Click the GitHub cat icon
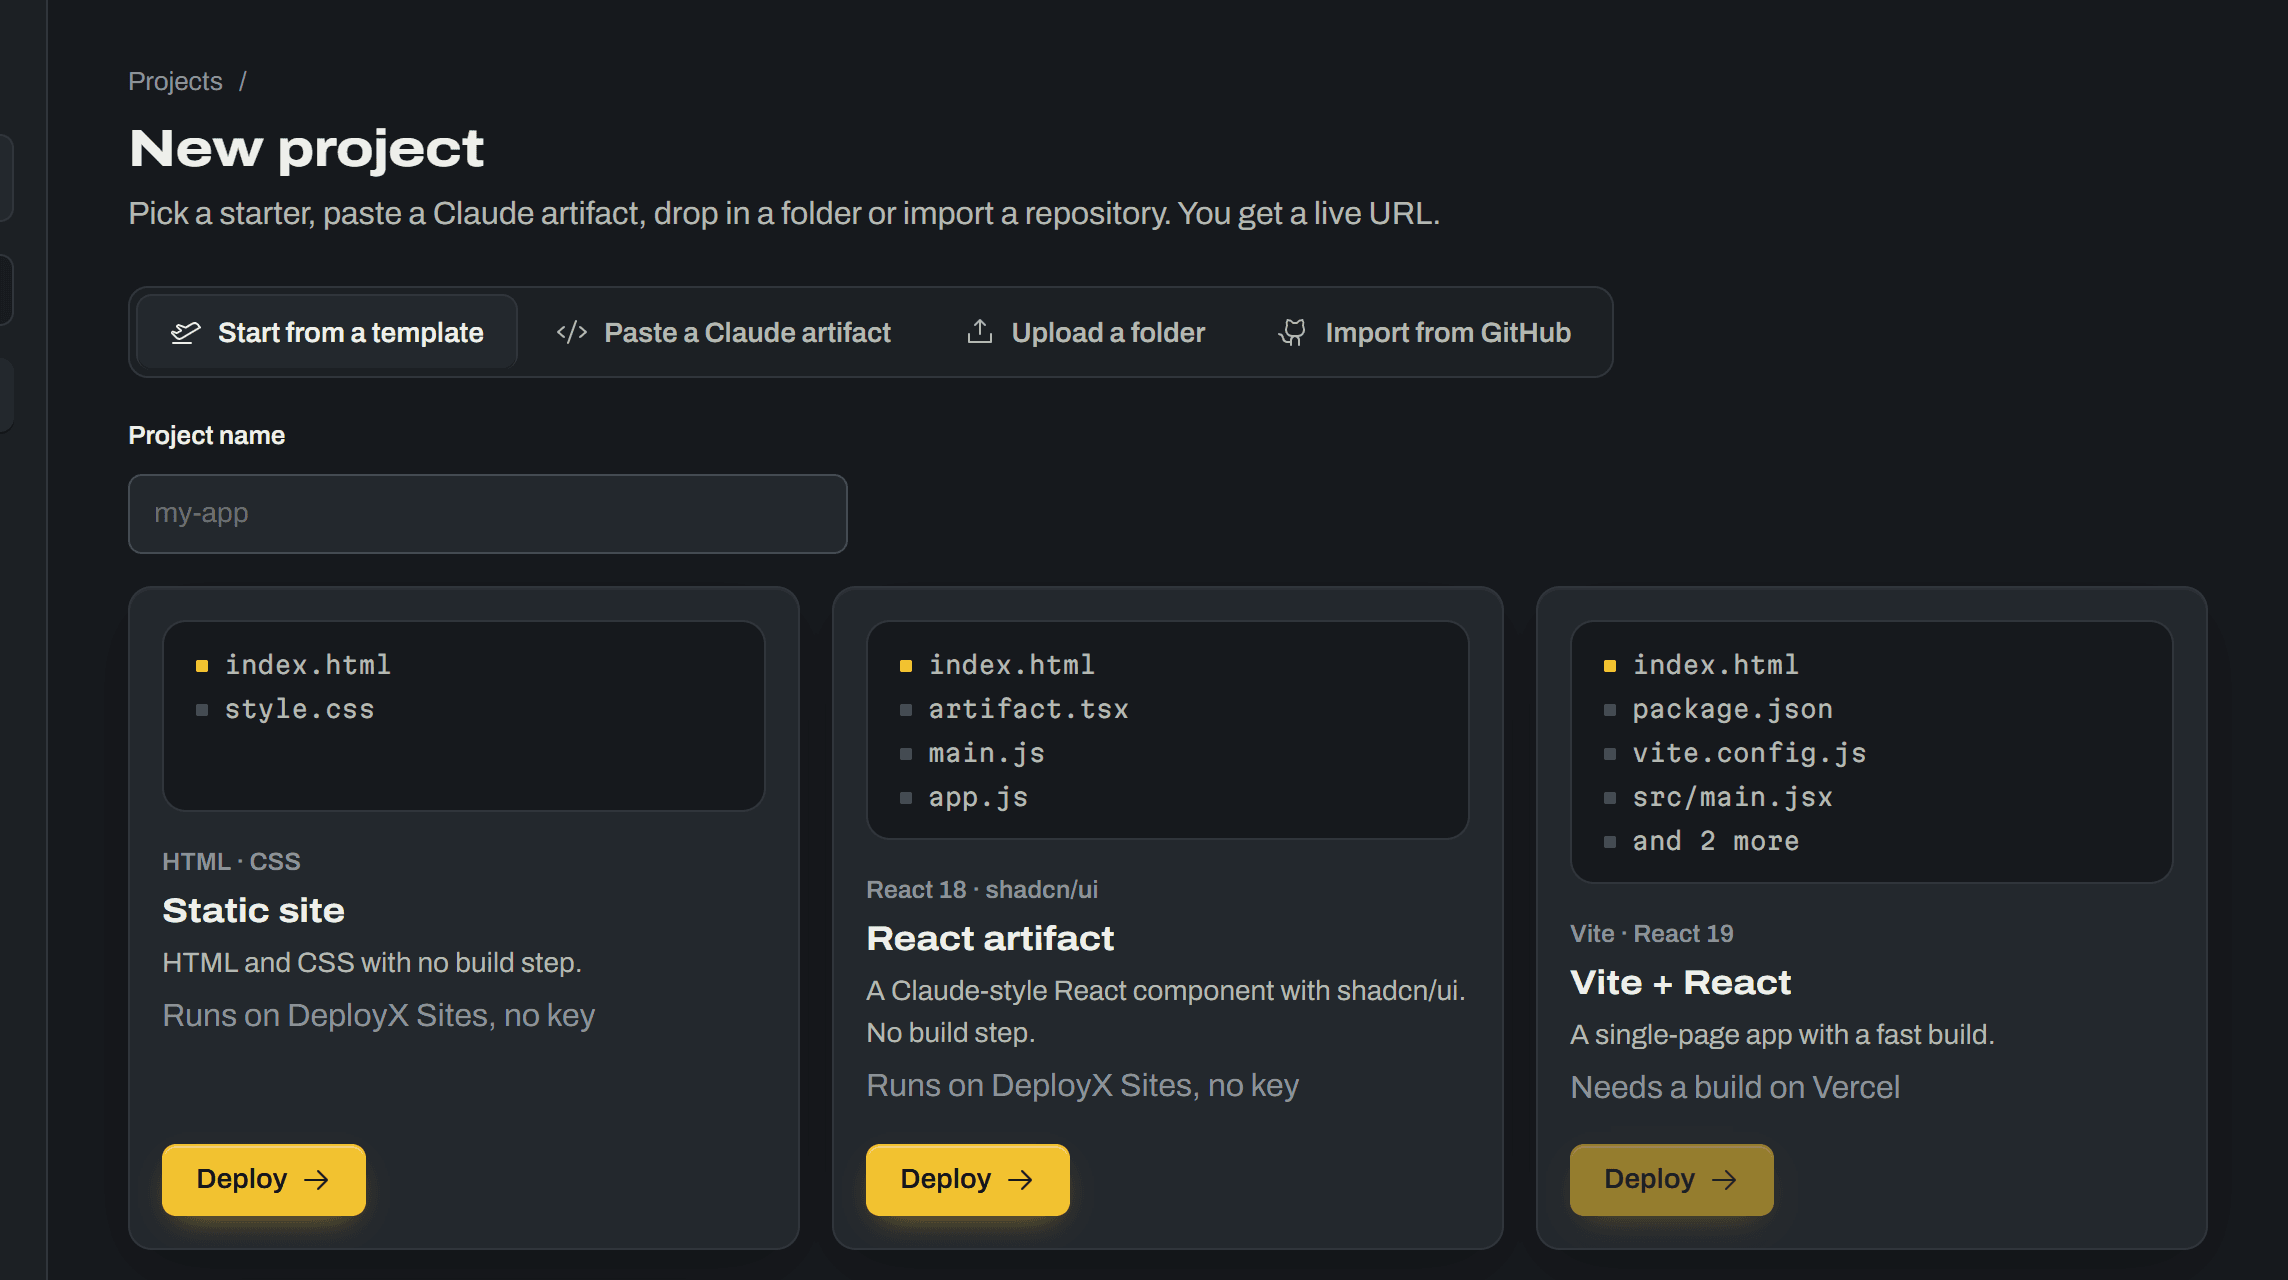This screenshot has height=1280, width=2288. [1292, 333]
